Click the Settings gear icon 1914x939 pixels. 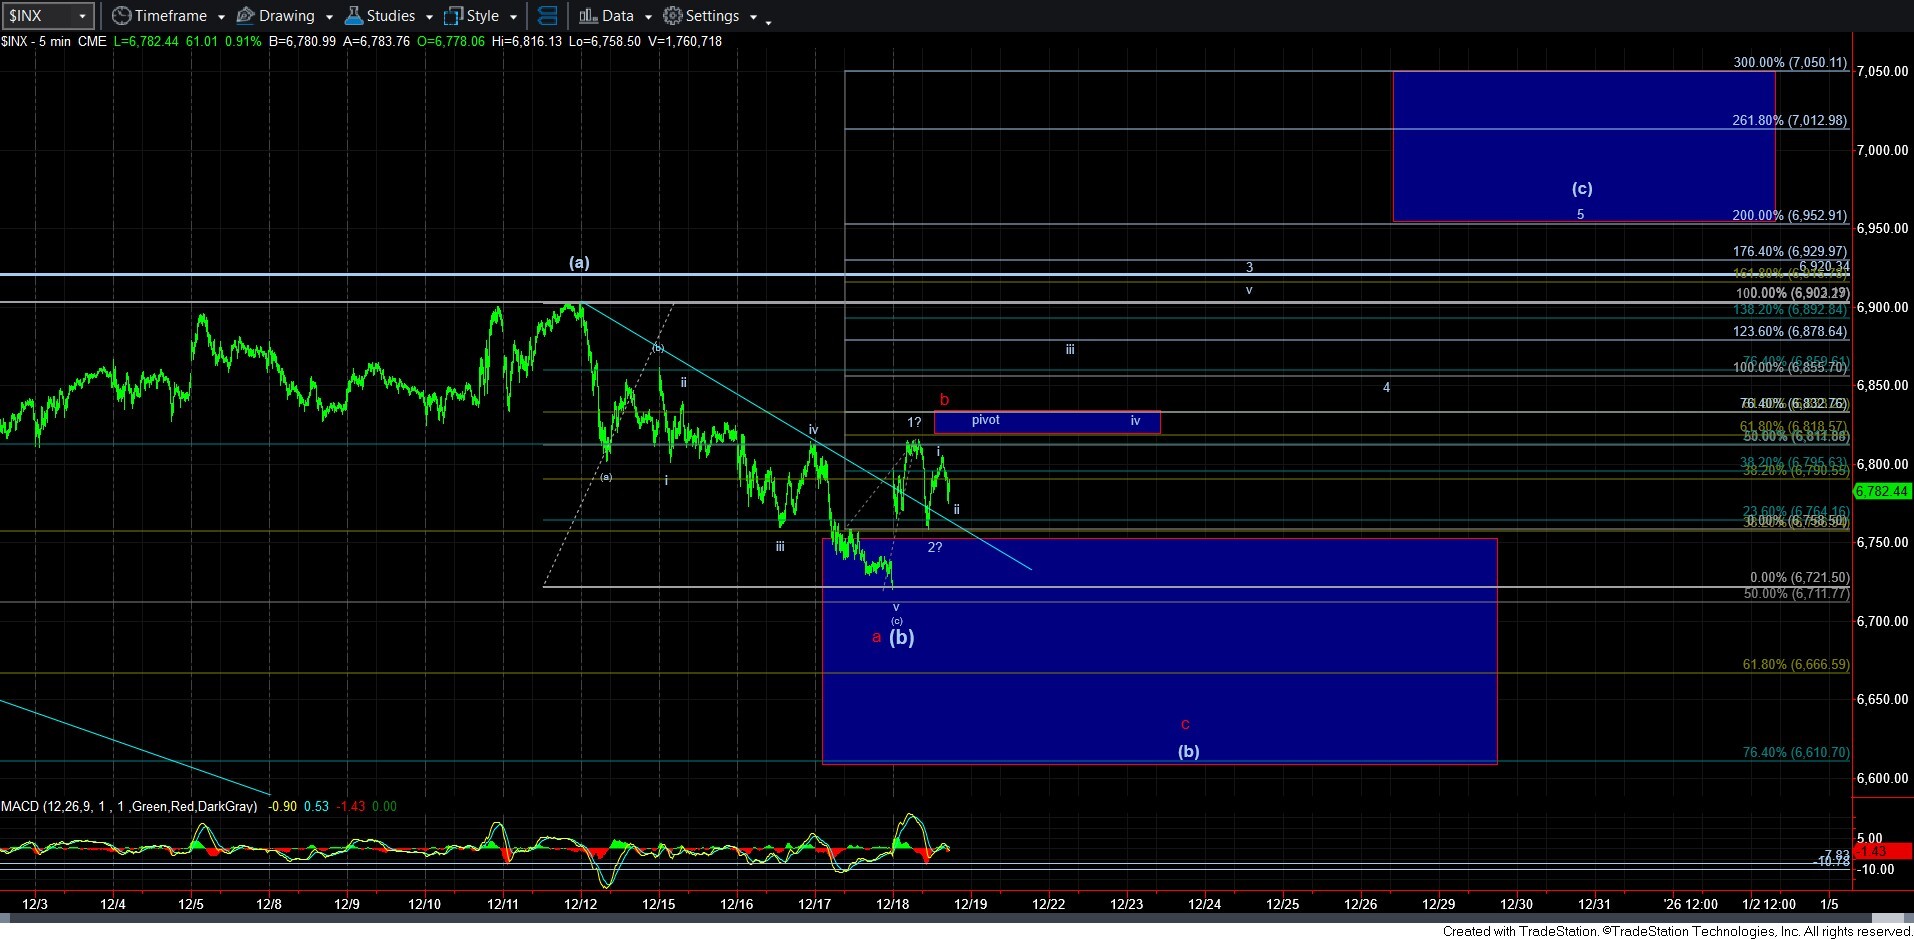coord(673,16)
